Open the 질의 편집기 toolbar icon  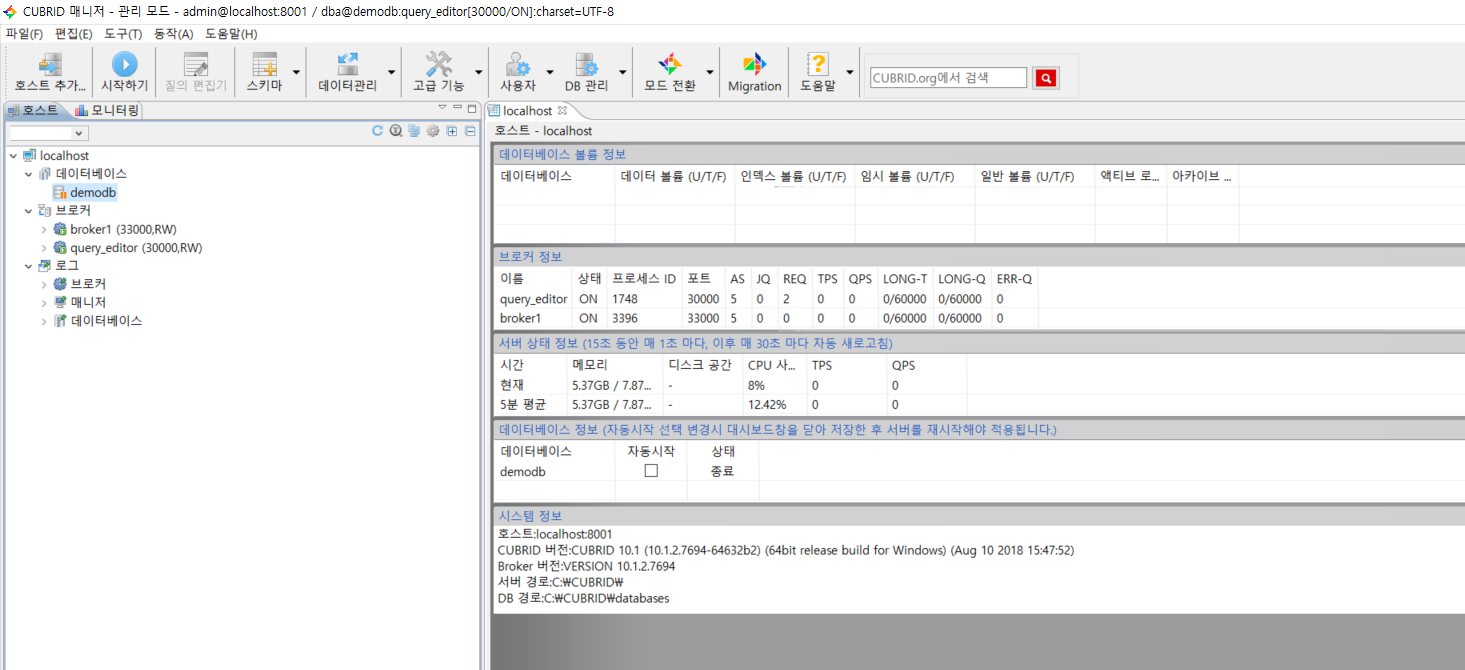tap(196, 65)
